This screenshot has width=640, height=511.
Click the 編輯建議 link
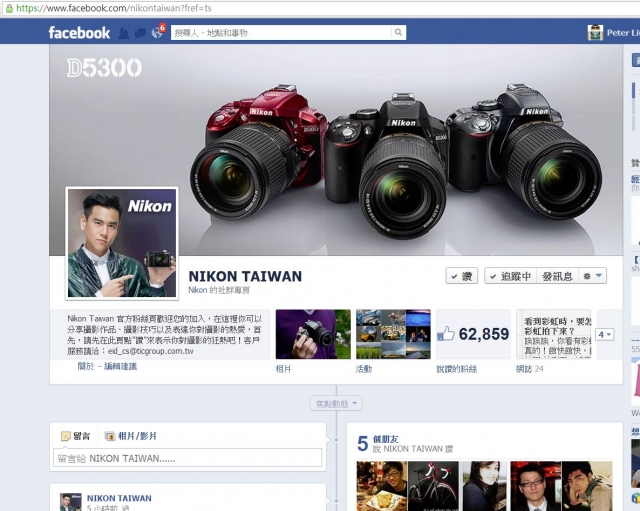point(120,366)
